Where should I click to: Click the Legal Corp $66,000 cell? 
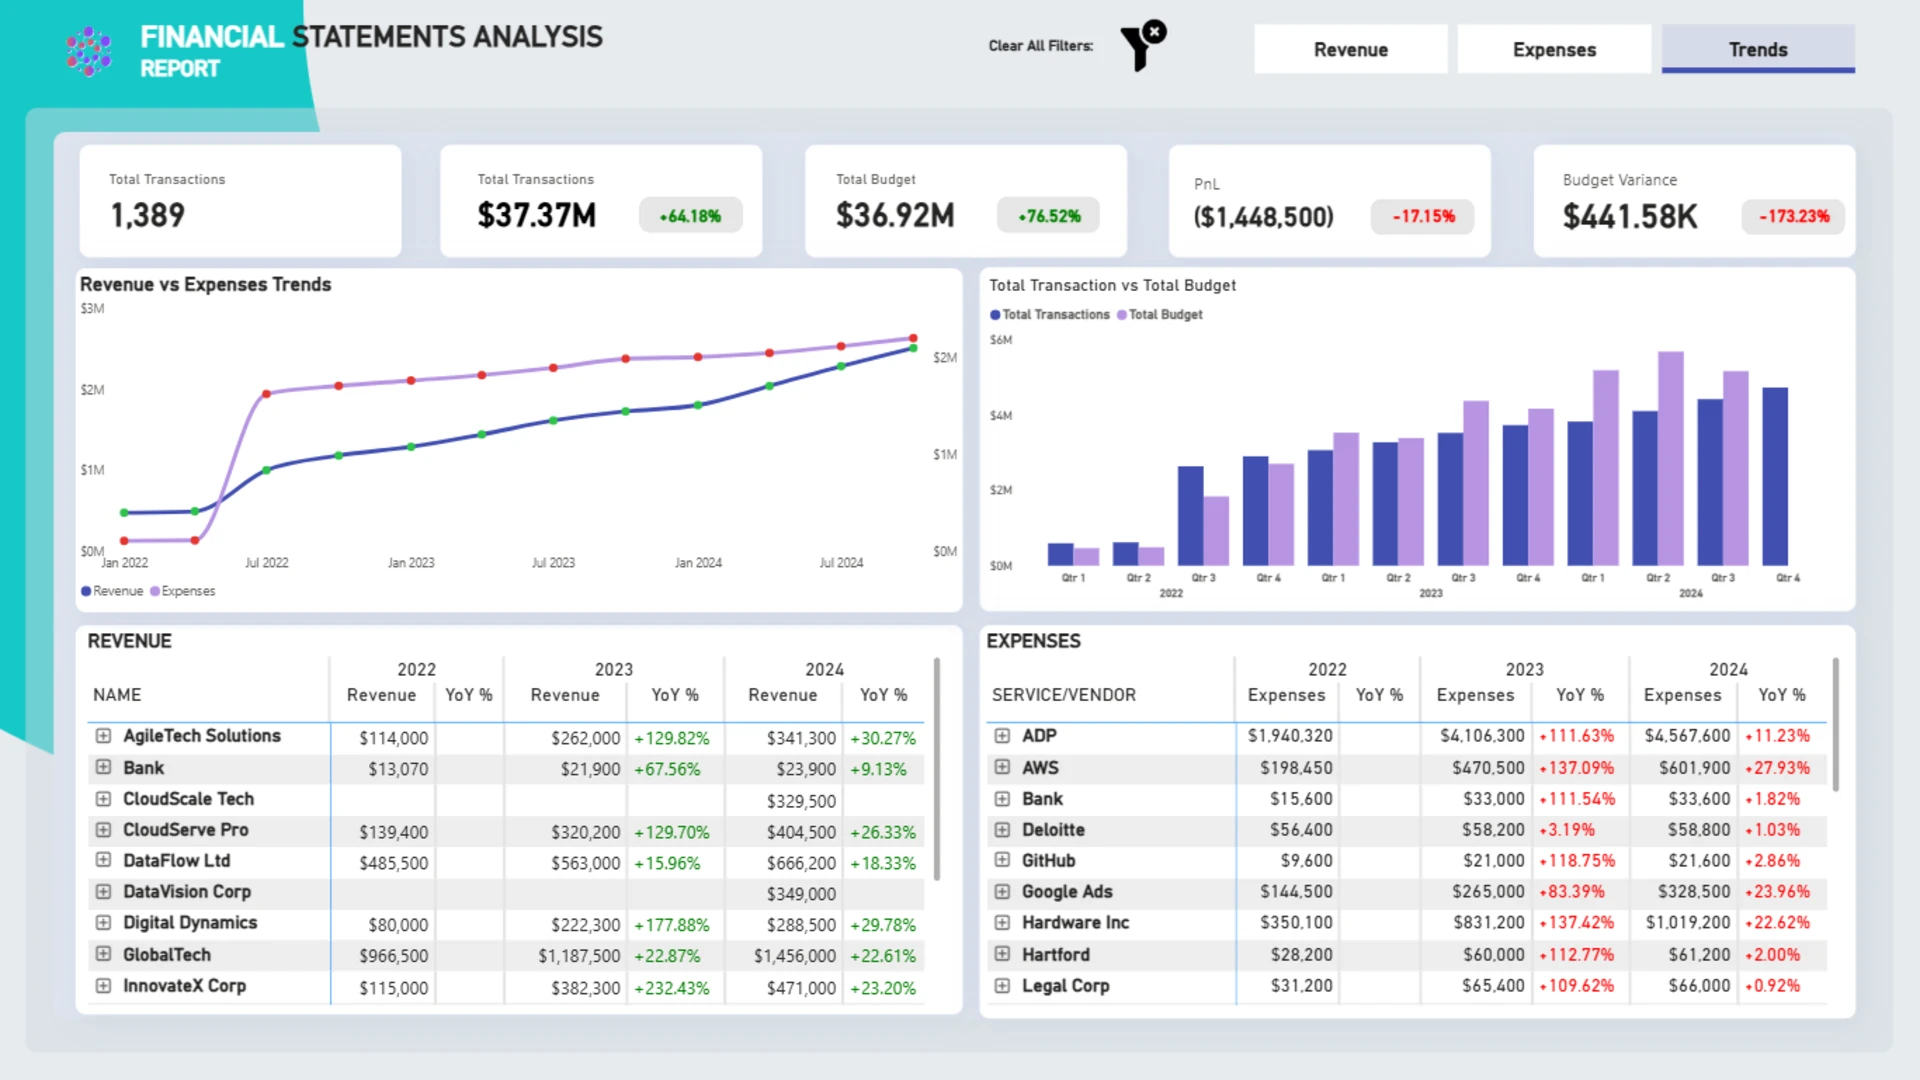coord(1699,986)
